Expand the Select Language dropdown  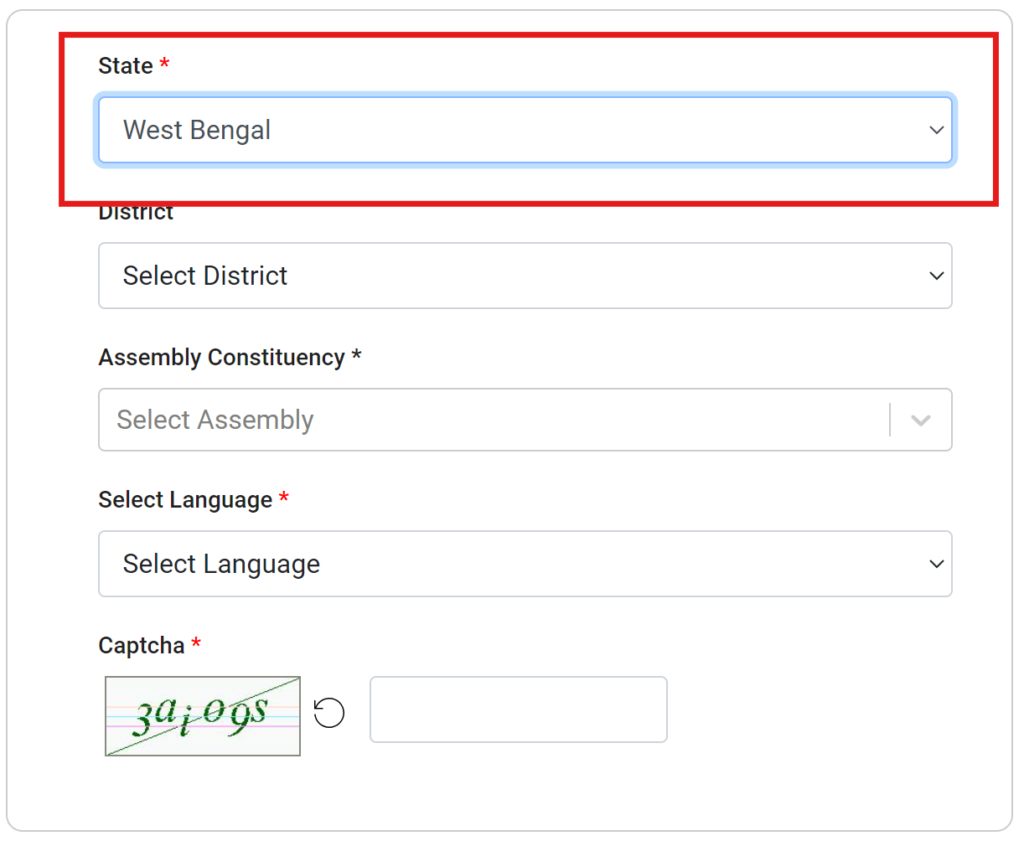[x=500, y=564]
